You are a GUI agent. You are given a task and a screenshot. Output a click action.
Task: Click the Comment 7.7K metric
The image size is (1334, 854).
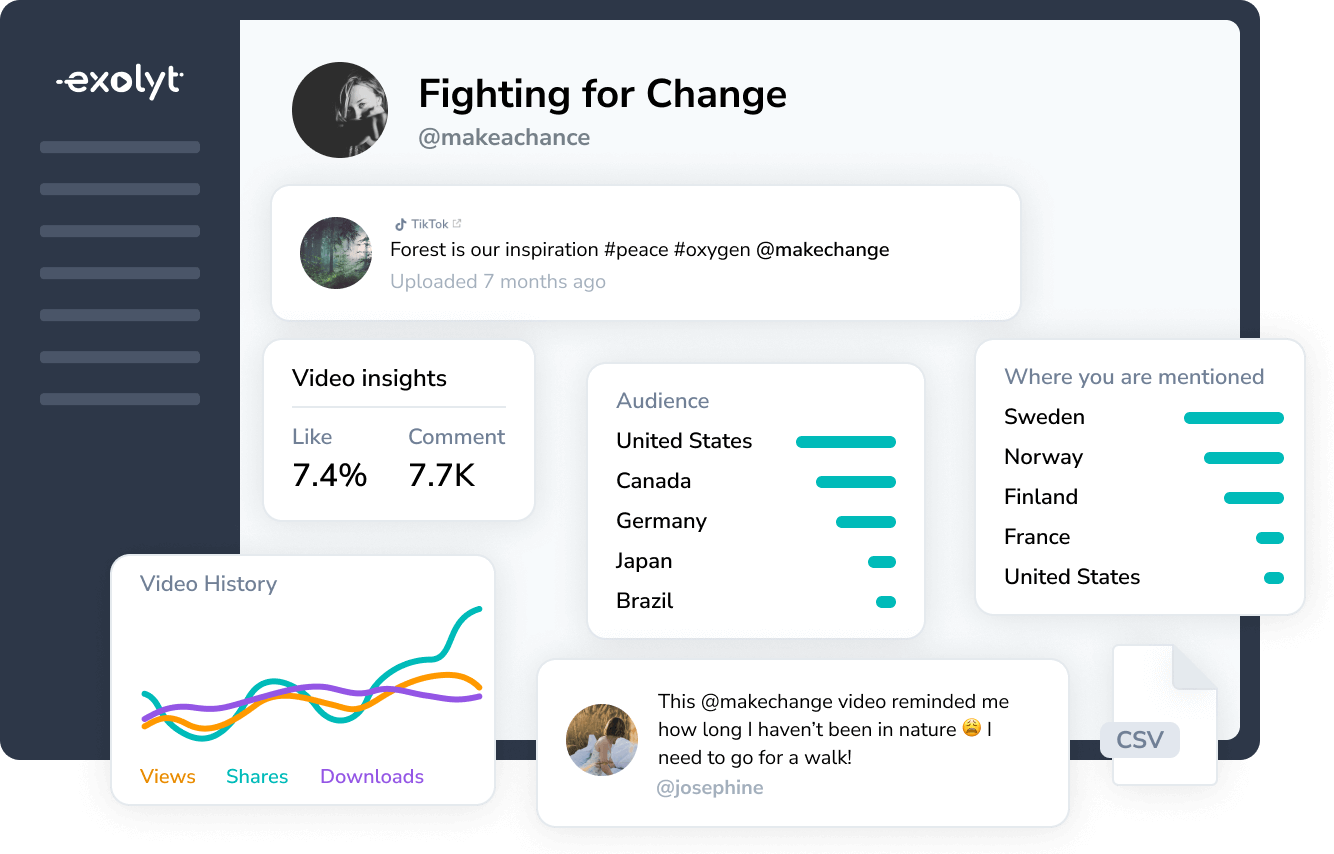click(x=457, y=459)
